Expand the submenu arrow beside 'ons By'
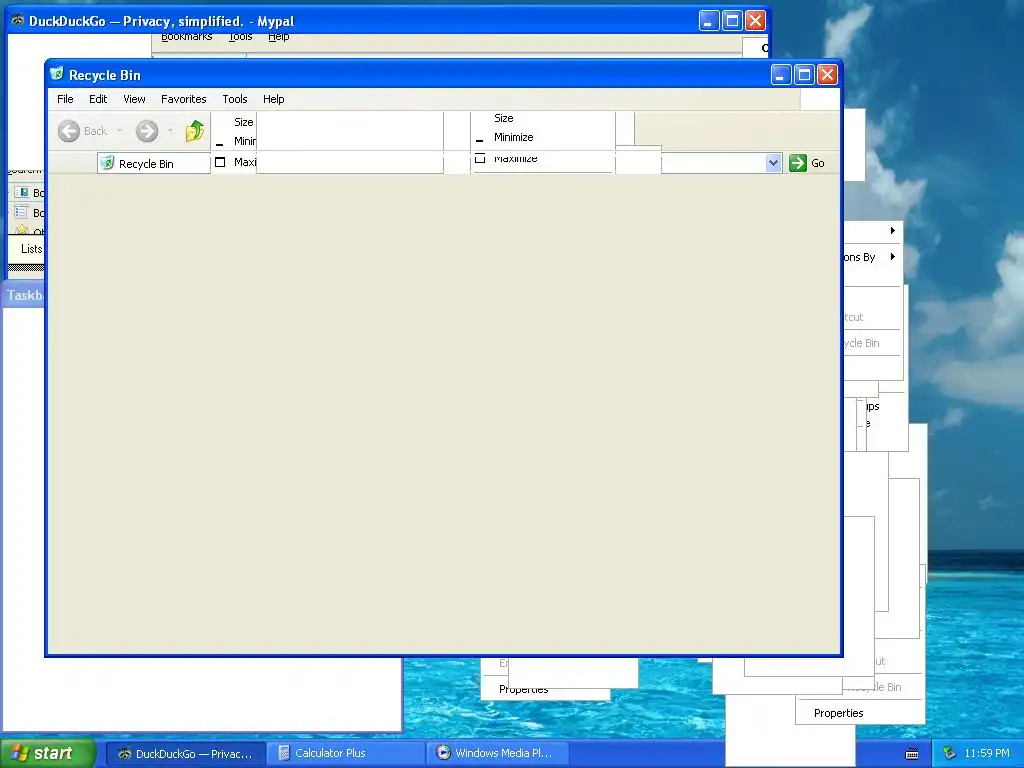The height and width of the screenshot is (768, 1024). pos(893,257)
